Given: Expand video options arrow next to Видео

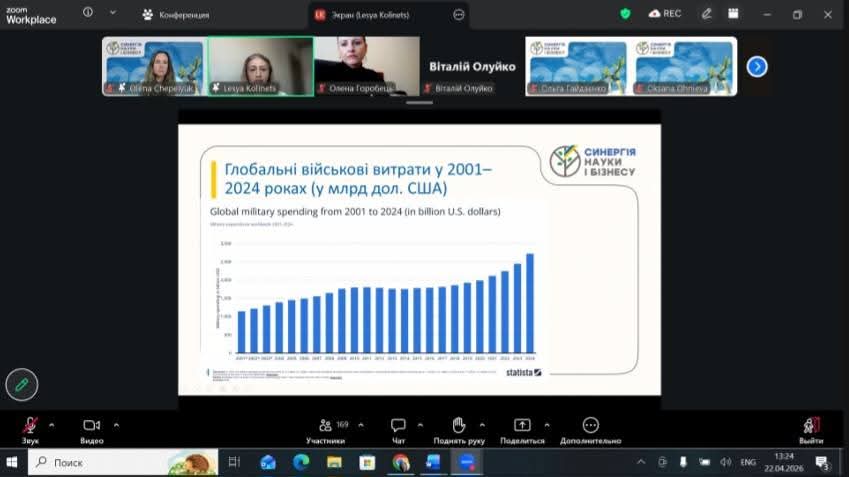Looking at the screenshot, I should [116, 424].
